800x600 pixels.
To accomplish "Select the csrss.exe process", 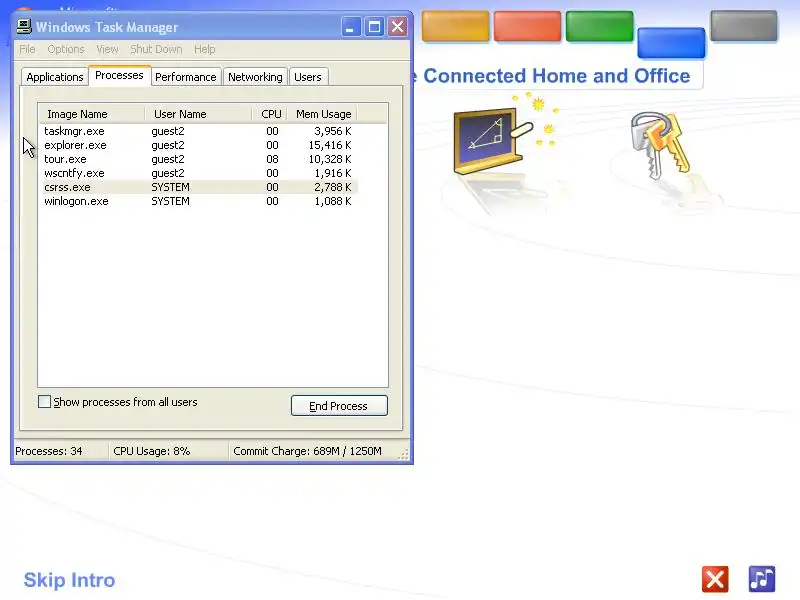I will pyautogui.click(x=199, y=187).
